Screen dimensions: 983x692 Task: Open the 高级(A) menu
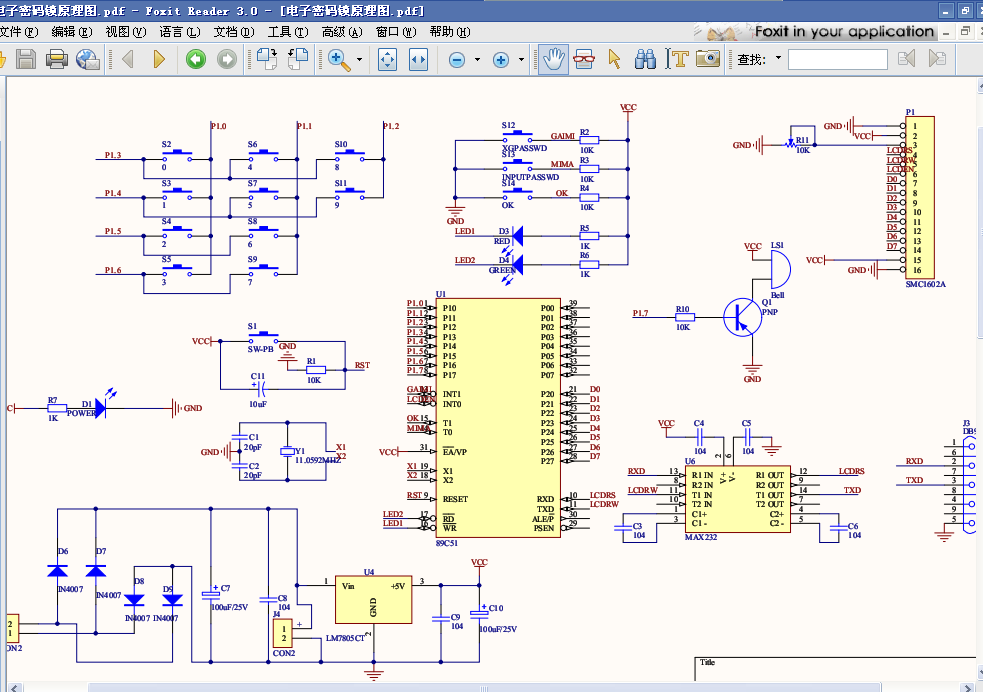(342, 31)
